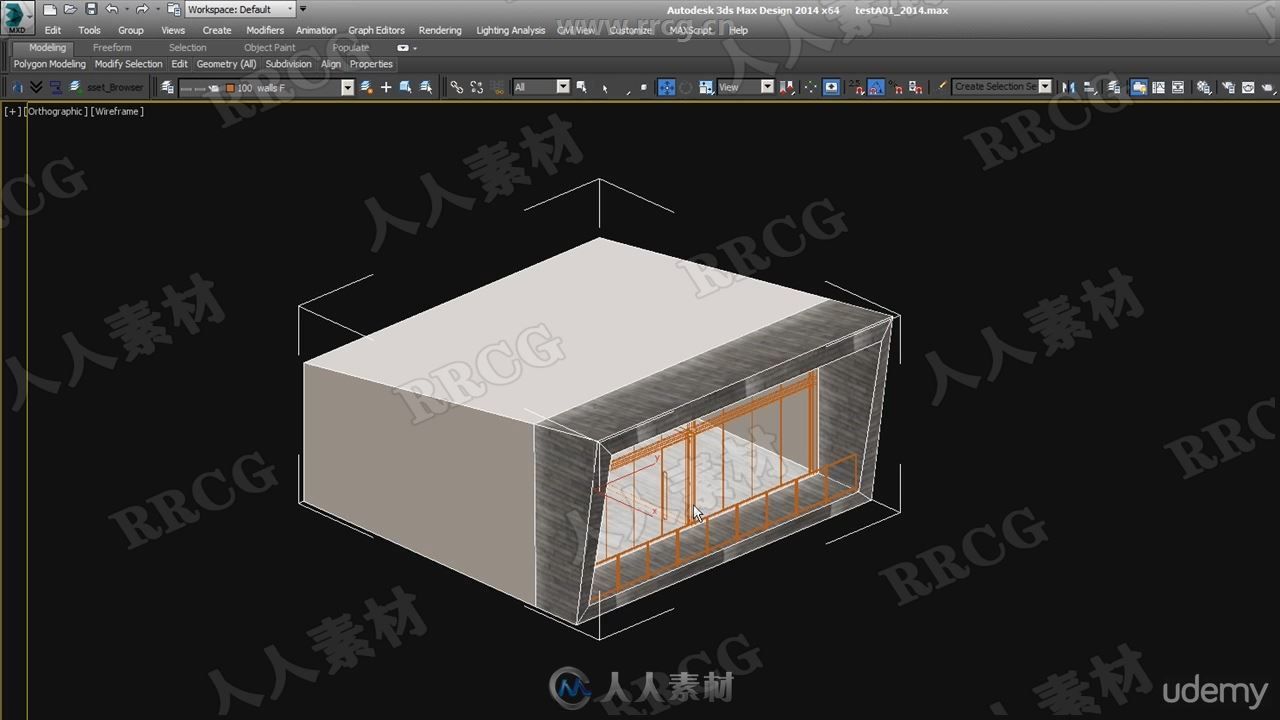Viewport: 1280px width, 720px height.
Task: Expand the Geometry (All) panel
Action: click(x=226, y=64)
